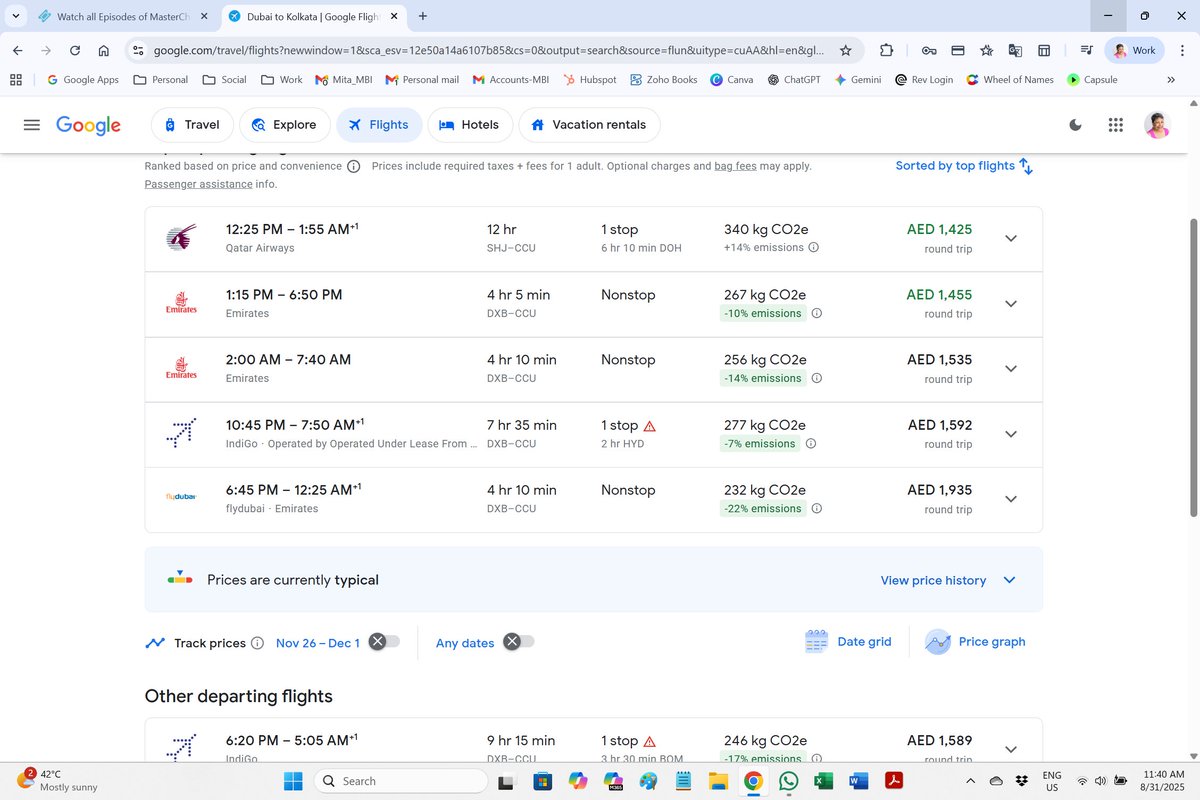
Task: Expand the 6:20 PM IndiGo flight details
Action: 1010,749
